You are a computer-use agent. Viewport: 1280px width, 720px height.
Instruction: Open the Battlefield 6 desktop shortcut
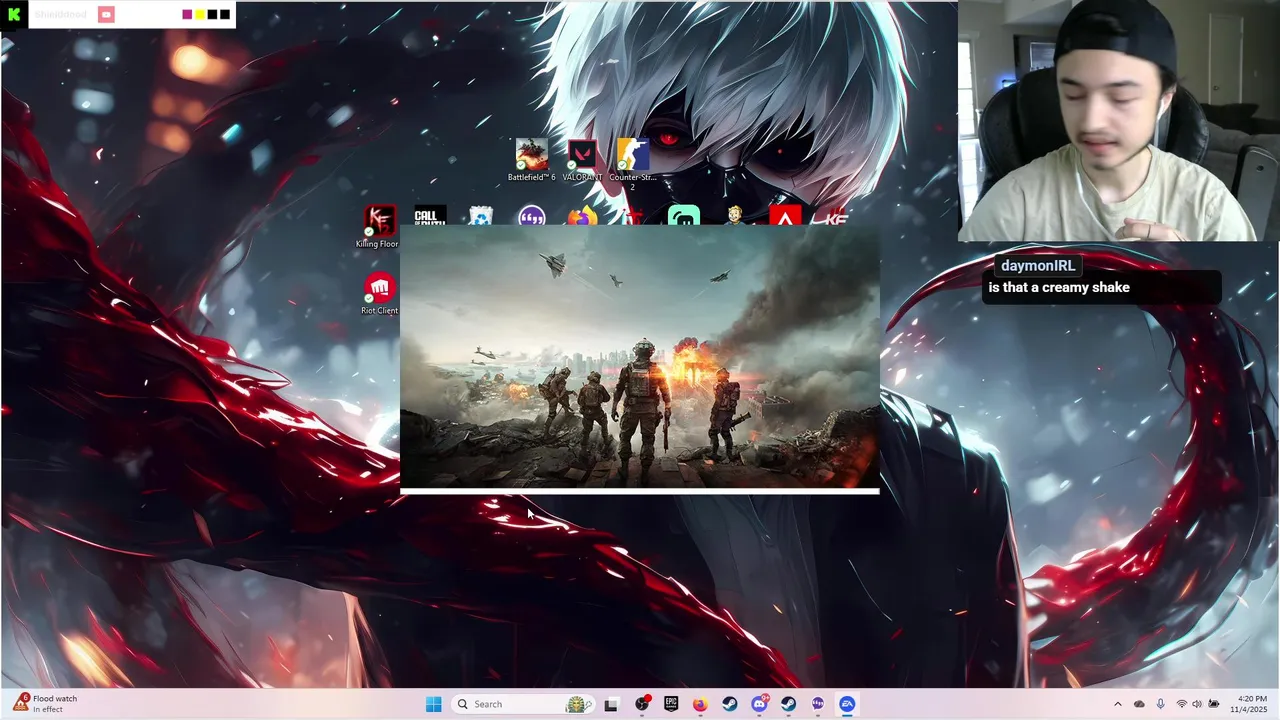tap(531, 160)
